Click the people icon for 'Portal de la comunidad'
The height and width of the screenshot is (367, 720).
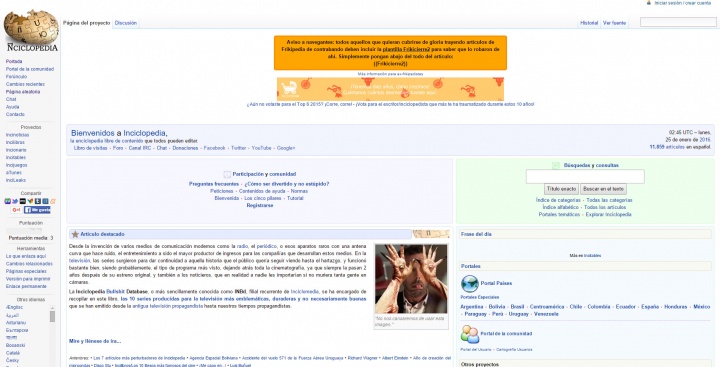[470, 334]
